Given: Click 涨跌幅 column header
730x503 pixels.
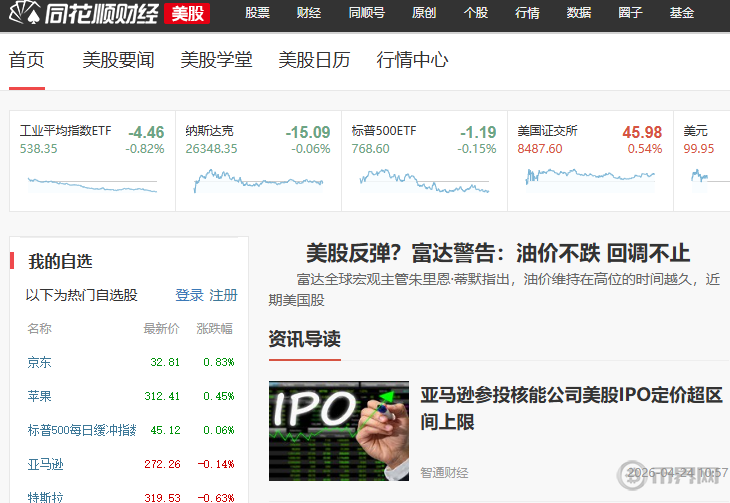Looking at the screenshot, I should pos(214,329).
